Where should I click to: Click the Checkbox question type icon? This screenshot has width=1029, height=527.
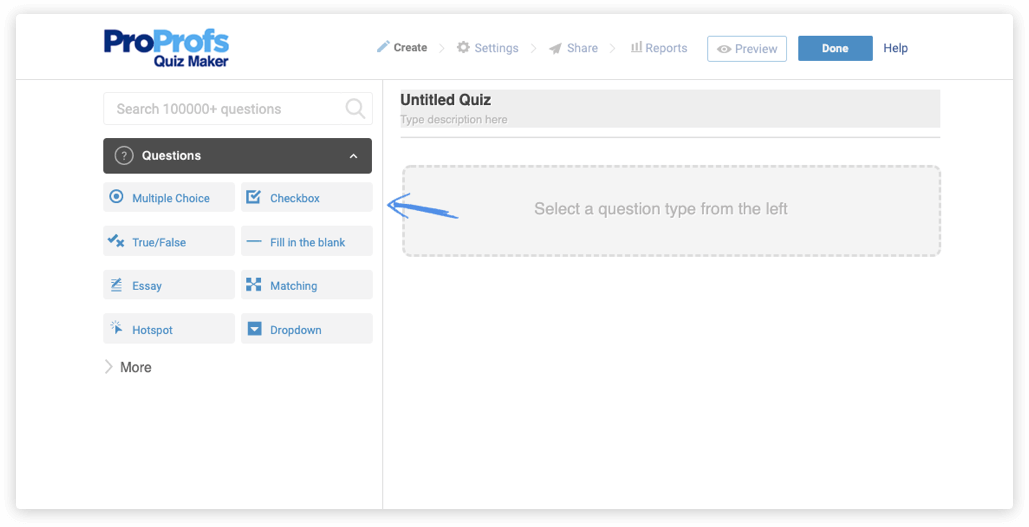[254, 197]
